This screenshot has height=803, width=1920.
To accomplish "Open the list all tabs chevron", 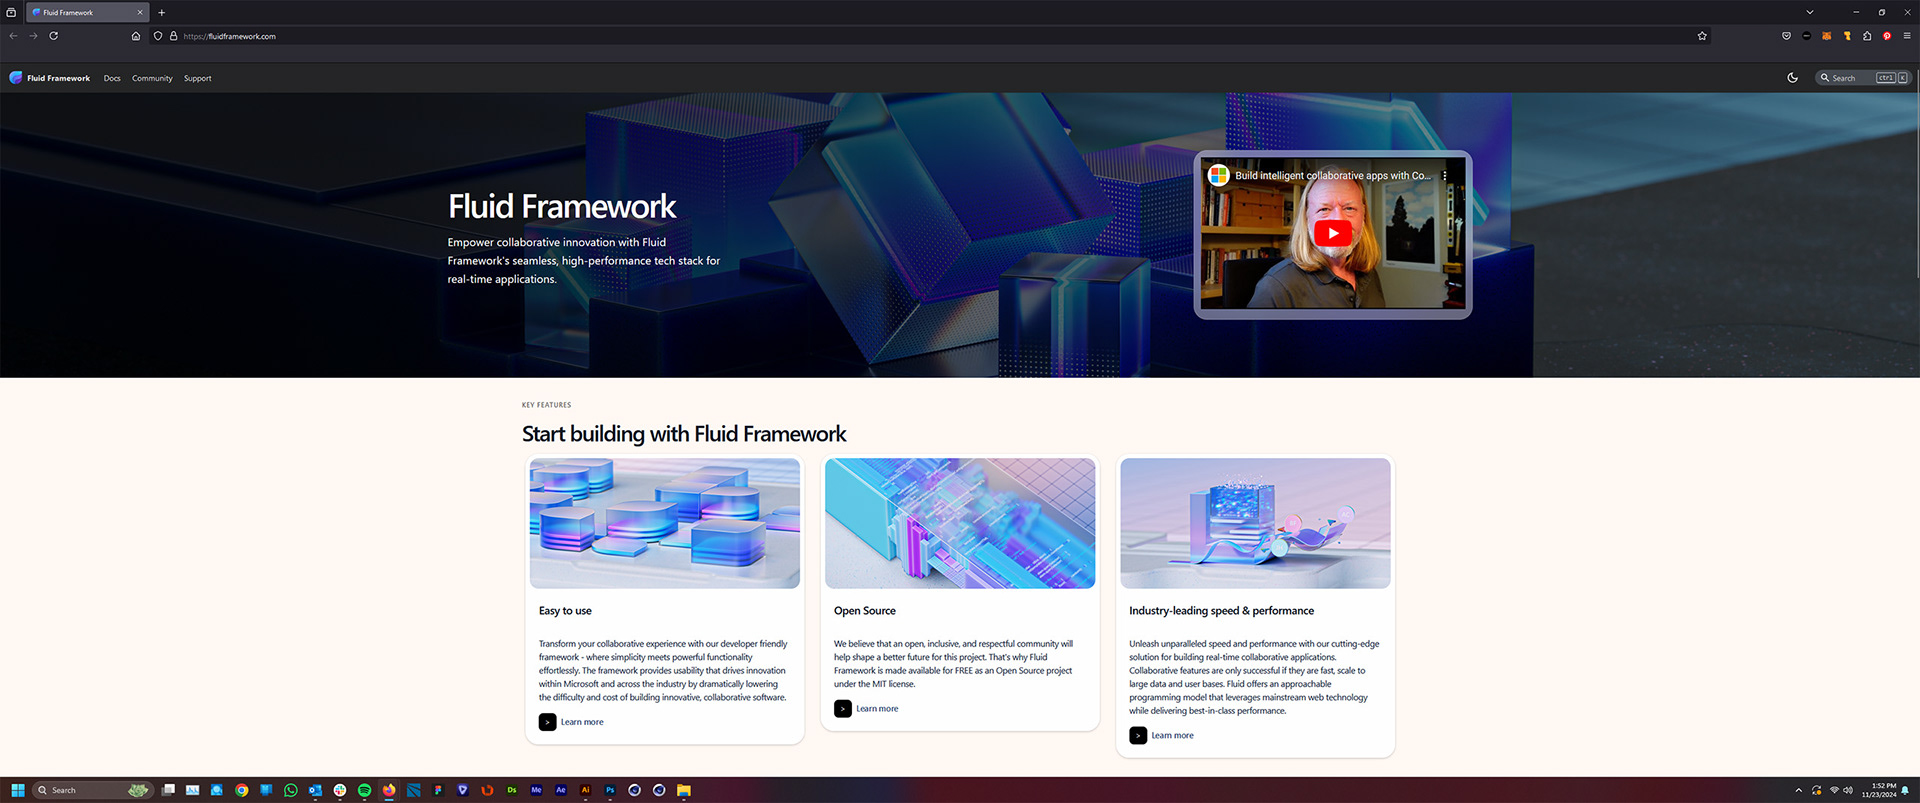I will pyautogui.click(x=1809, y=12).
